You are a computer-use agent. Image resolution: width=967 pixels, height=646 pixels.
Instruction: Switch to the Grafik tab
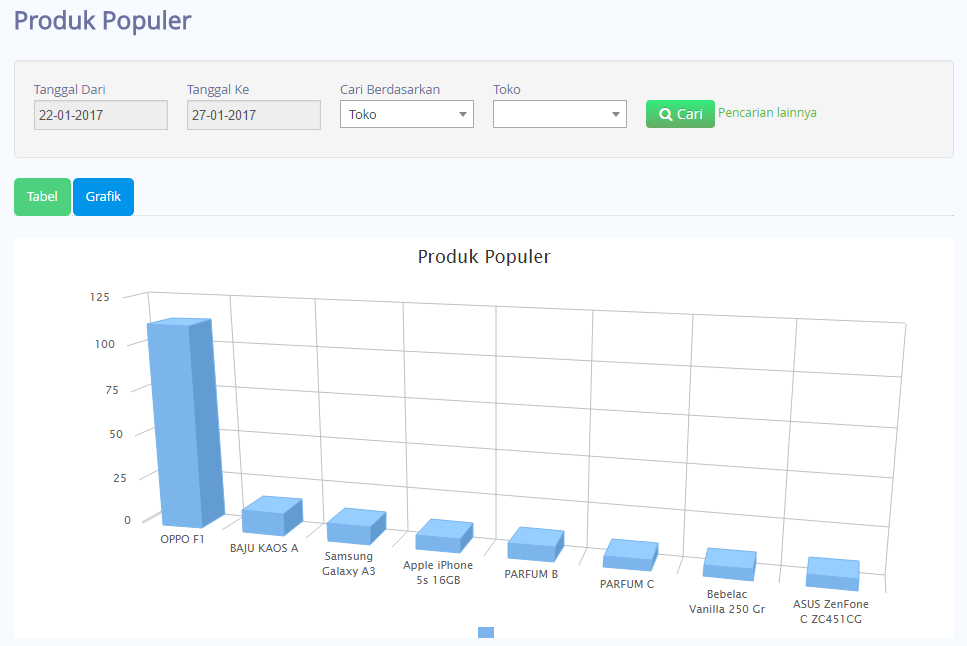(103, 197)
